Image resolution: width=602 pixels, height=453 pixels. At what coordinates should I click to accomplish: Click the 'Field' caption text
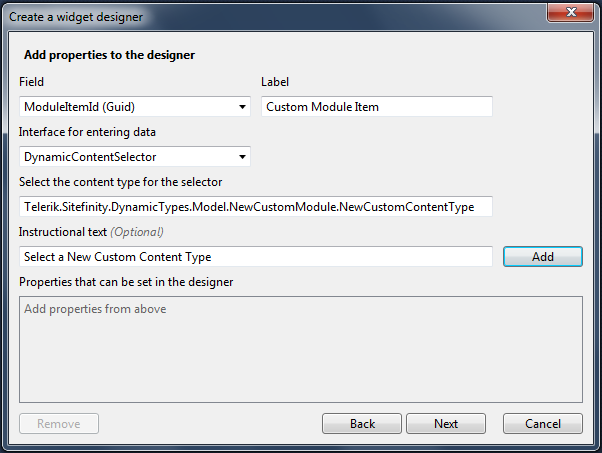[32, 82]
